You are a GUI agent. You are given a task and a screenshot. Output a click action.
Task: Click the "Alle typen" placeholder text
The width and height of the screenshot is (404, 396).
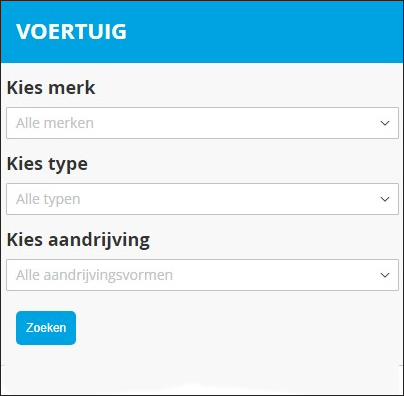tap(48, 199)
